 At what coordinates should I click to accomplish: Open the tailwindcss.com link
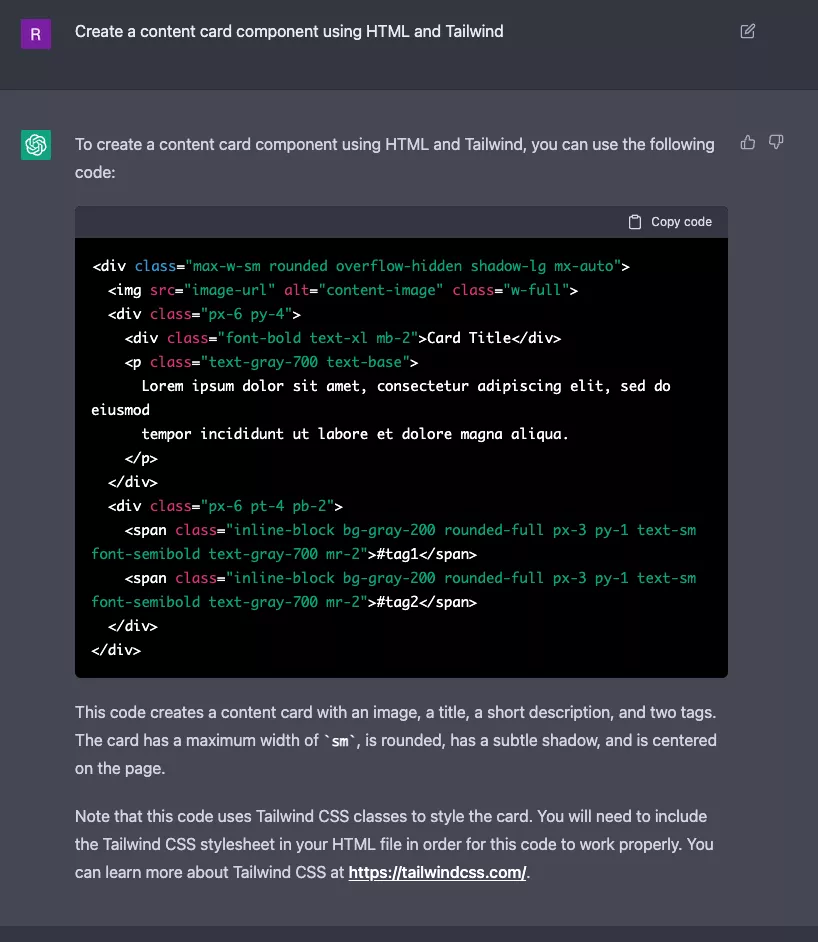click(x=437, y=872)
